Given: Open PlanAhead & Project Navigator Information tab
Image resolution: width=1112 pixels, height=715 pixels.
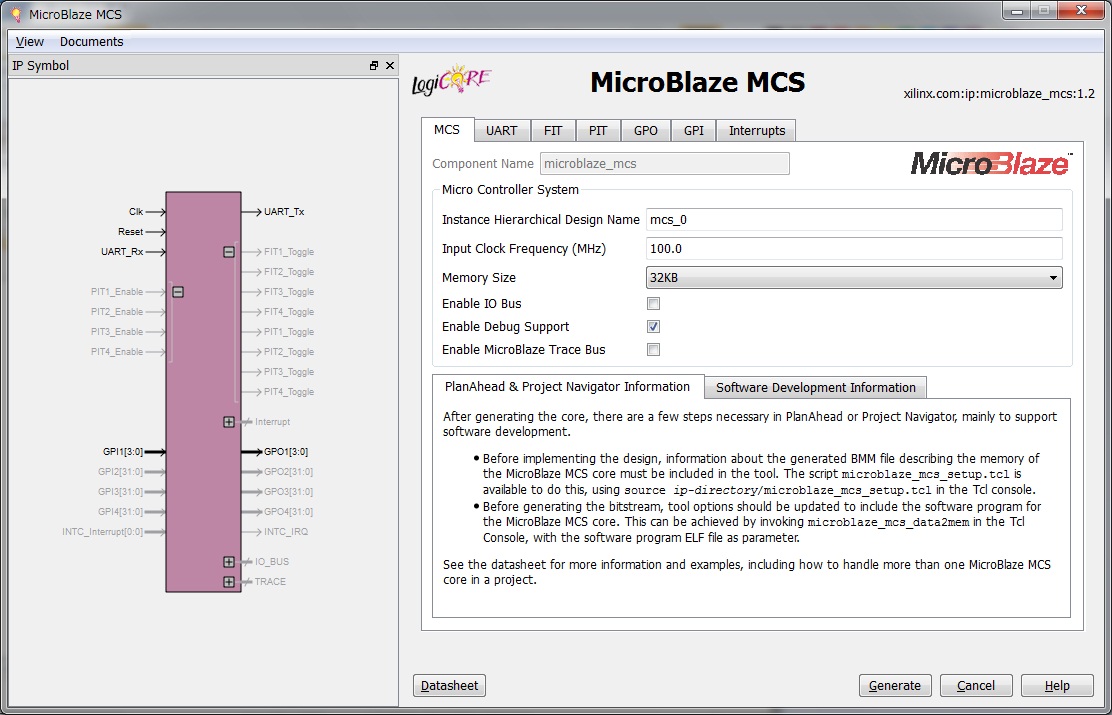Looking at the screenshot, I should click(x=567, y=387).
